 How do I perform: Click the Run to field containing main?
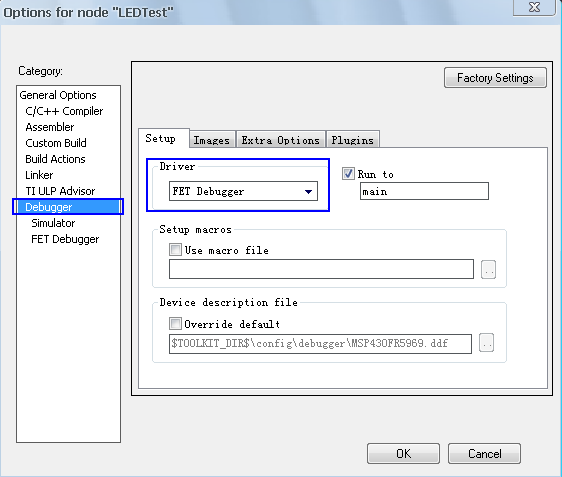pos(424,191)
